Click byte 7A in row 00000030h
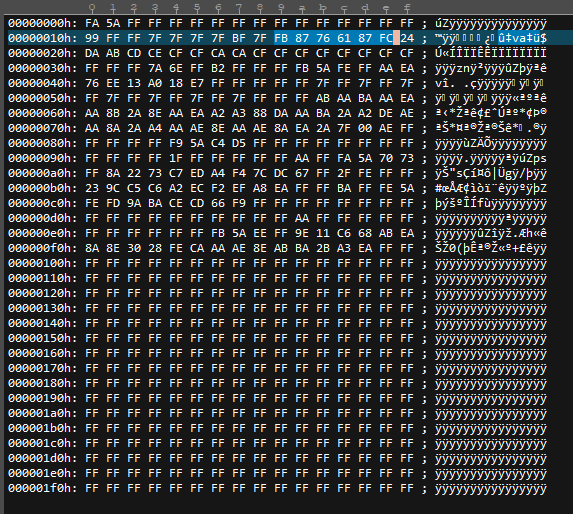 tap(155, 68)
